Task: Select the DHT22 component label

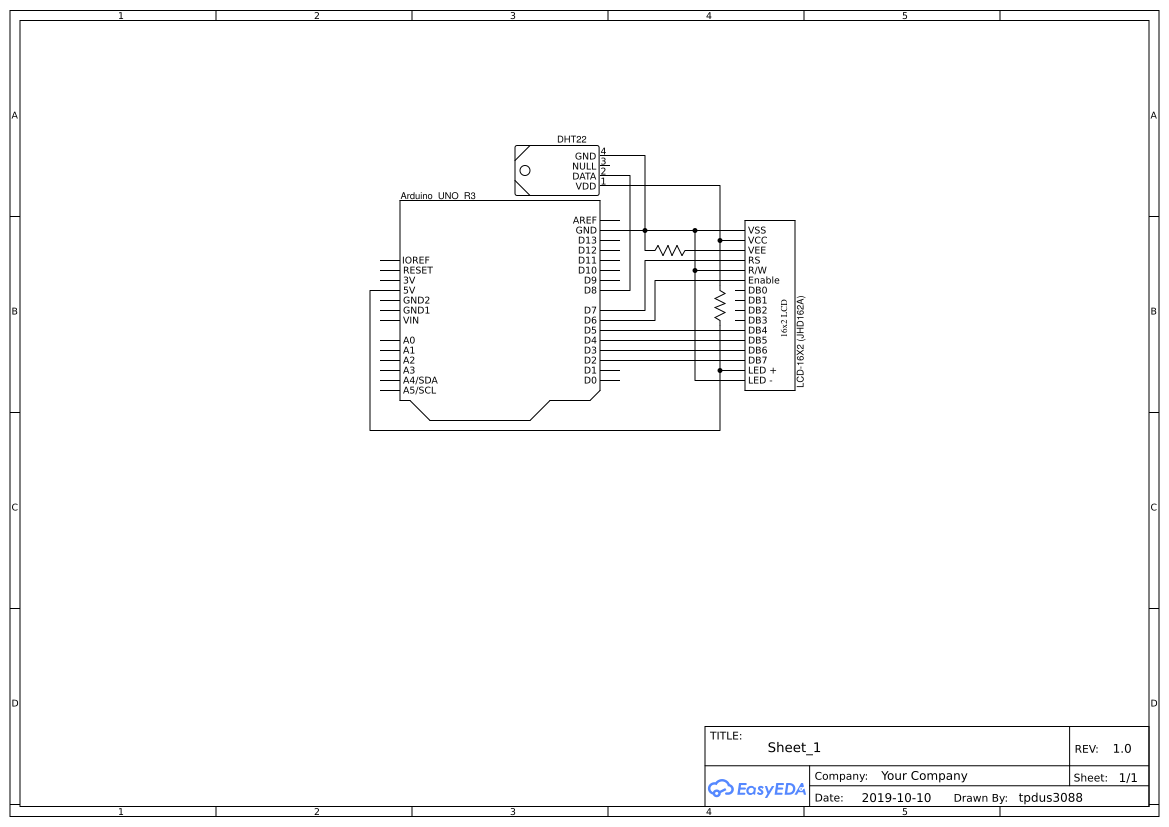Action: click(572, 139)
